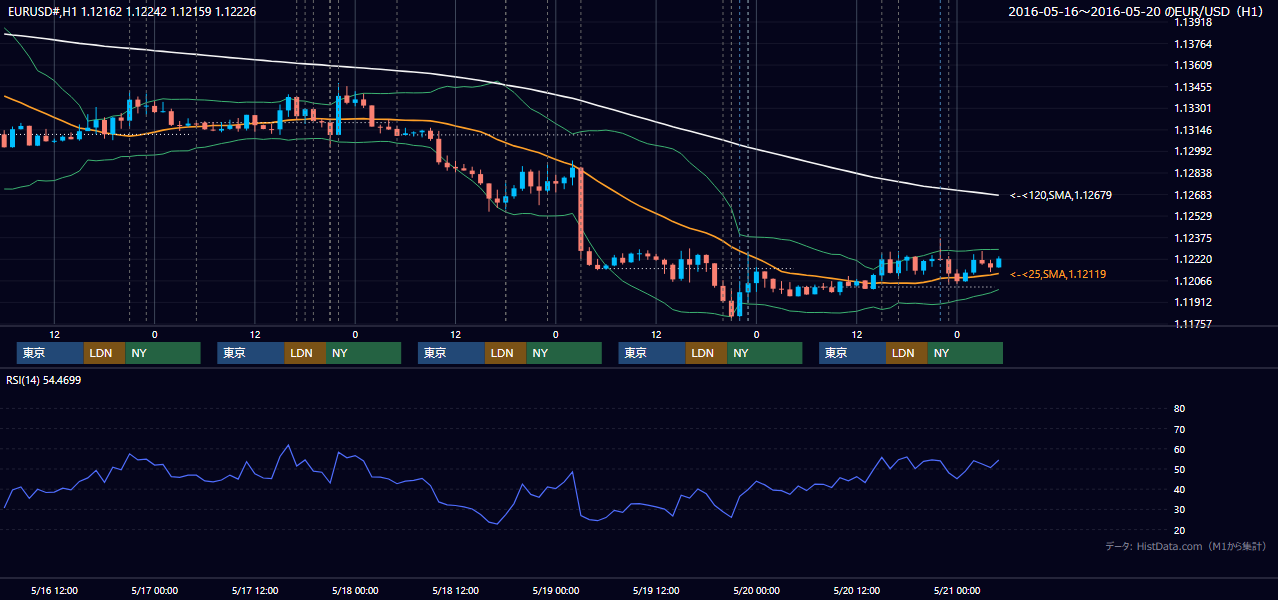Click the 5/19 12:00 time axis label
Image resolution: width=1278 pixels, height=600 pixels.
pos(656,590)
